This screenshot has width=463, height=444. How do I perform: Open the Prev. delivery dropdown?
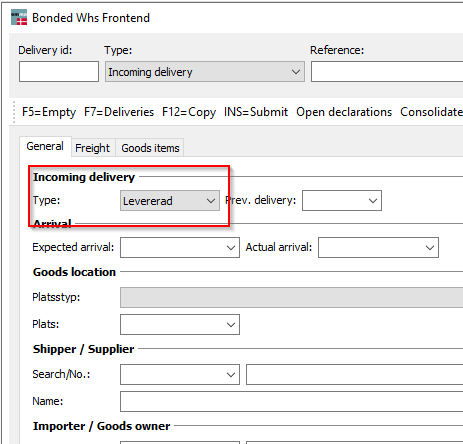pos(342,201)
